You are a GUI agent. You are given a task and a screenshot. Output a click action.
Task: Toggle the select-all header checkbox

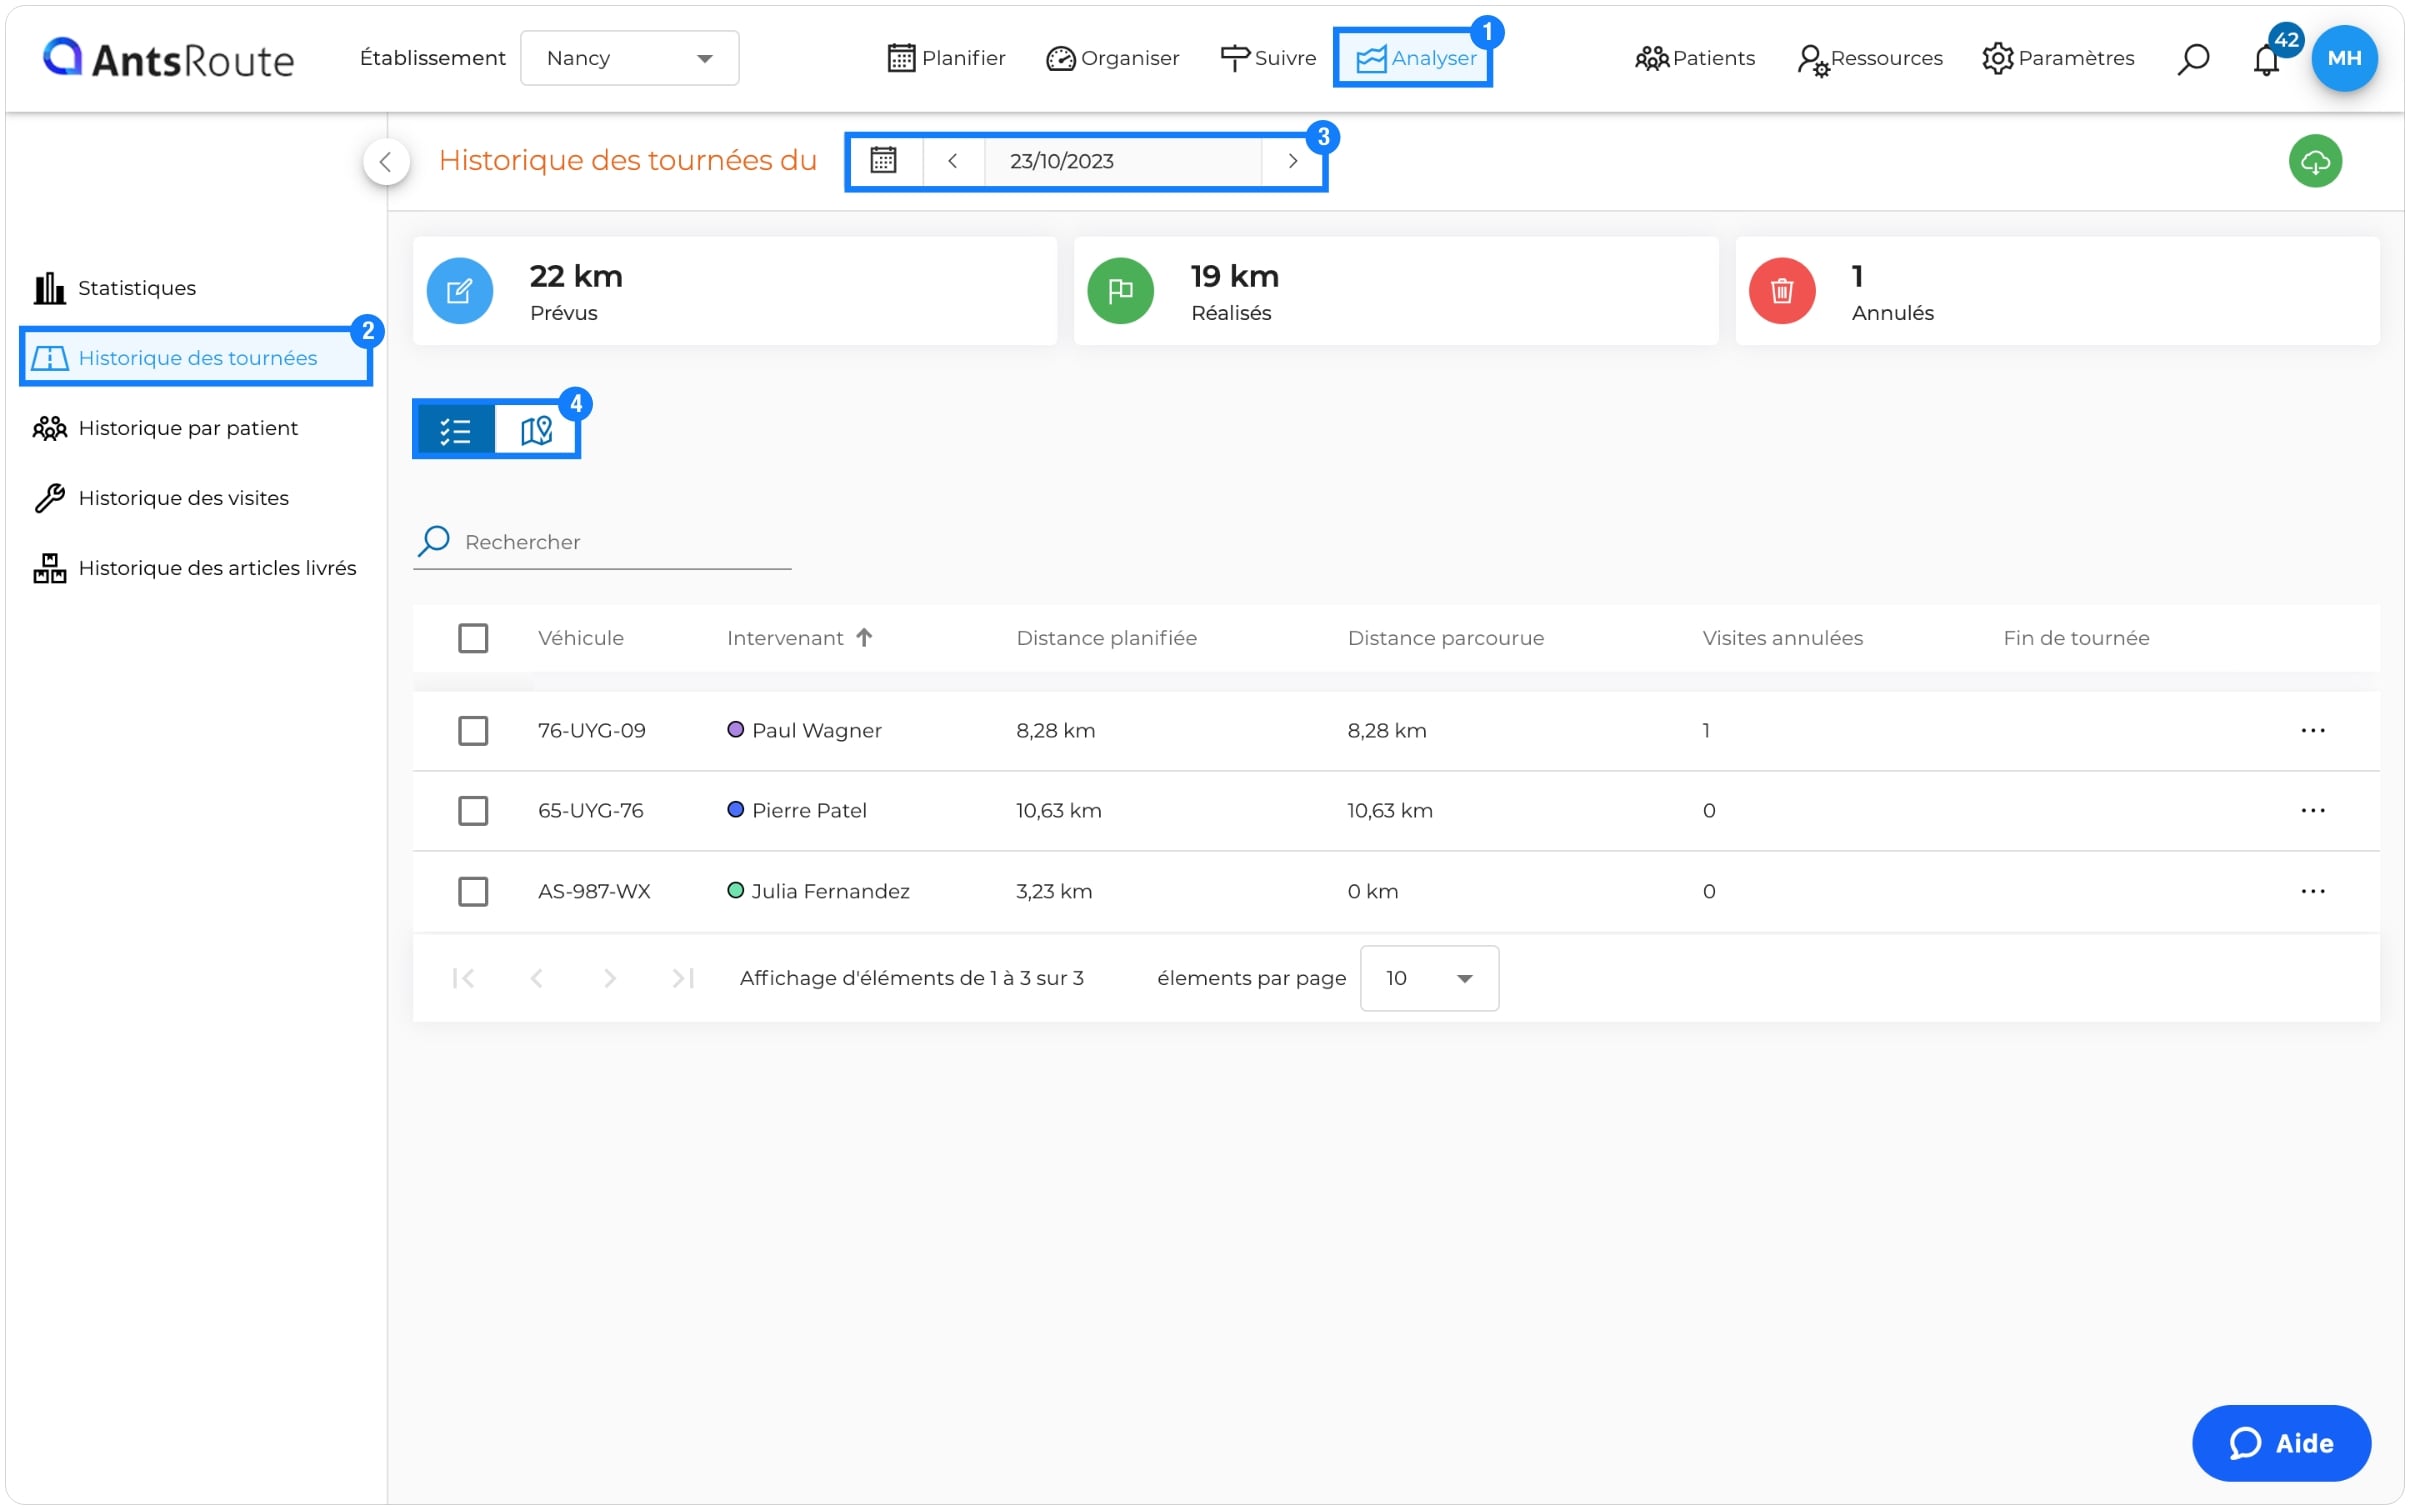click(x=473, y=638)
